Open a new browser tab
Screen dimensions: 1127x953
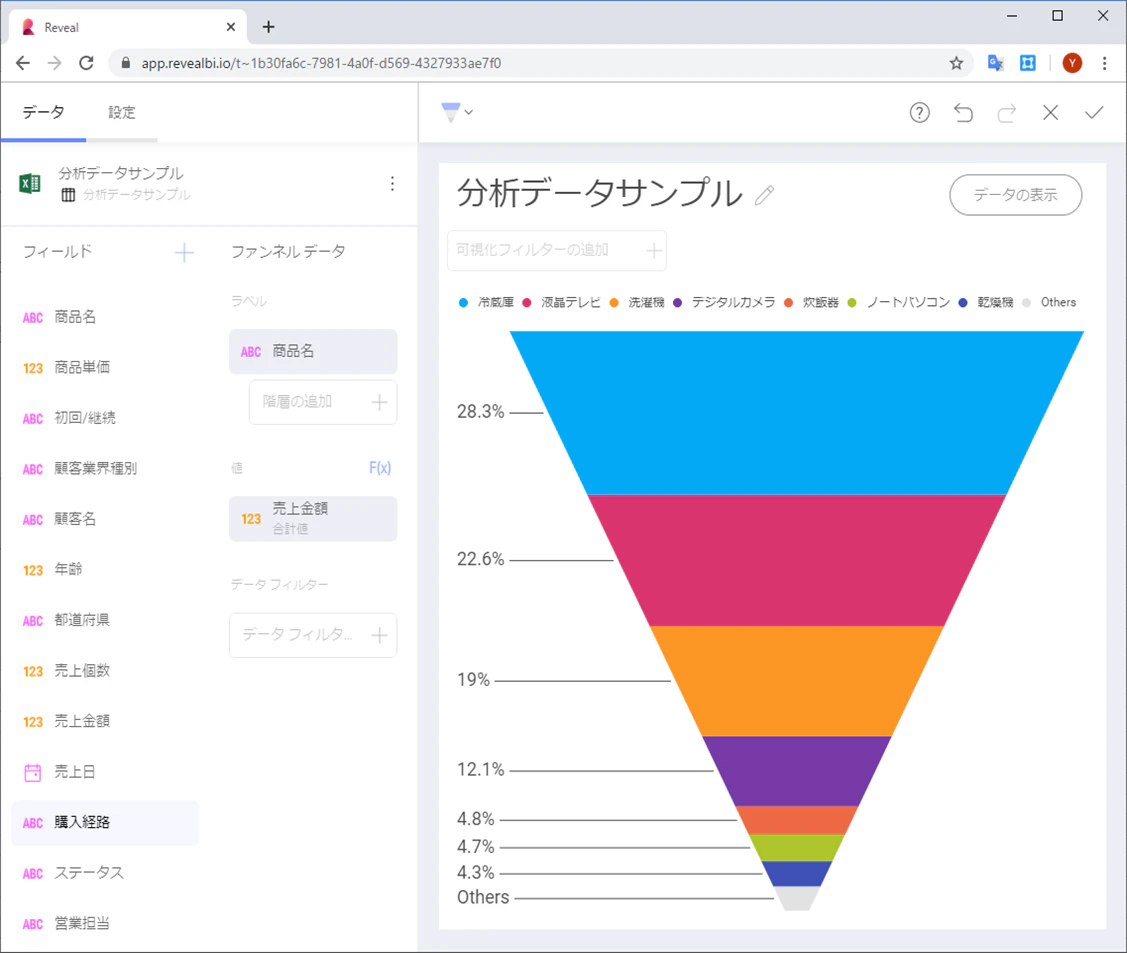pyautogui.click(x=268, y=27)
